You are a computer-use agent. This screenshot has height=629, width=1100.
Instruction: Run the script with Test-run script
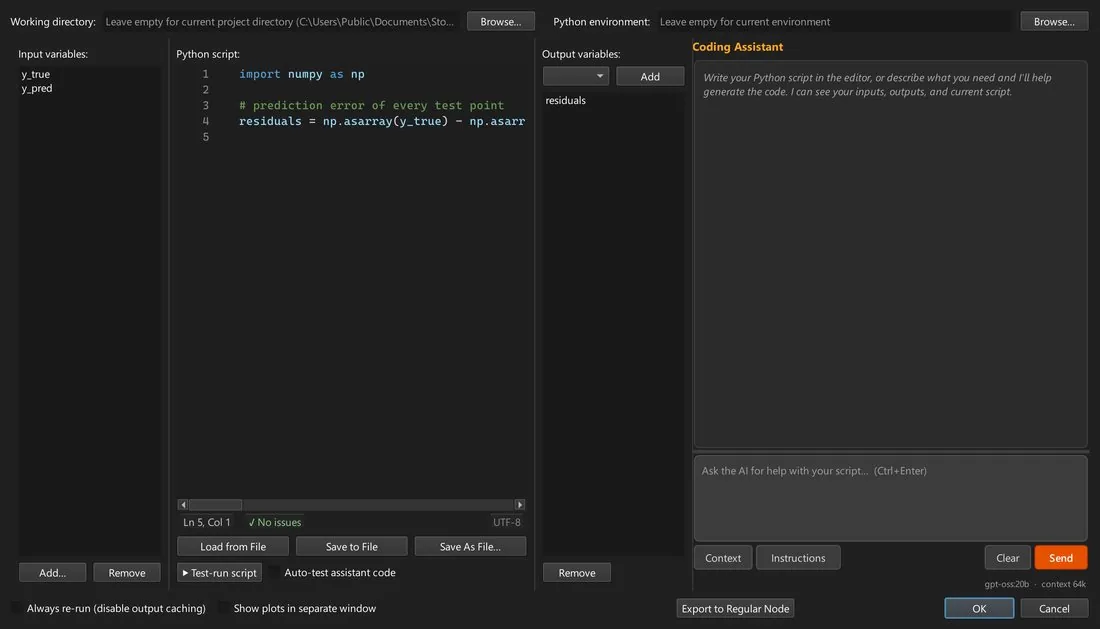tap(220, 573)
